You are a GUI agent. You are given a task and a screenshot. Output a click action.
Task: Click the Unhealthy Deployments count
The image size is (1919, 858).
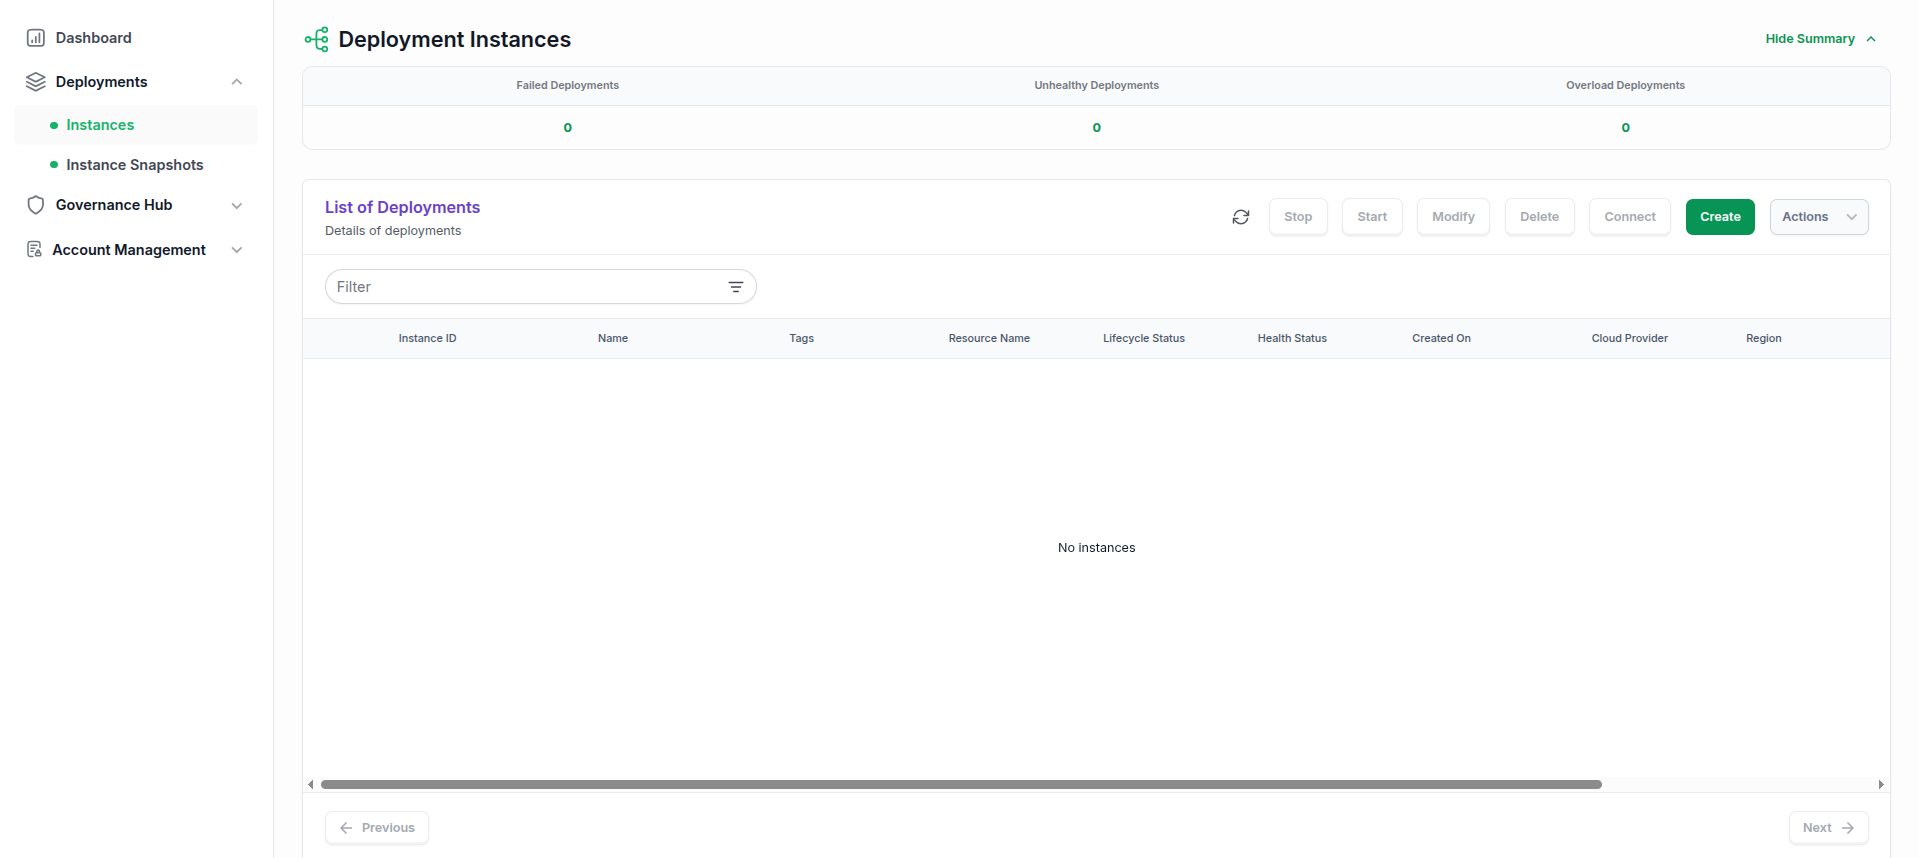pos(1097,128)
